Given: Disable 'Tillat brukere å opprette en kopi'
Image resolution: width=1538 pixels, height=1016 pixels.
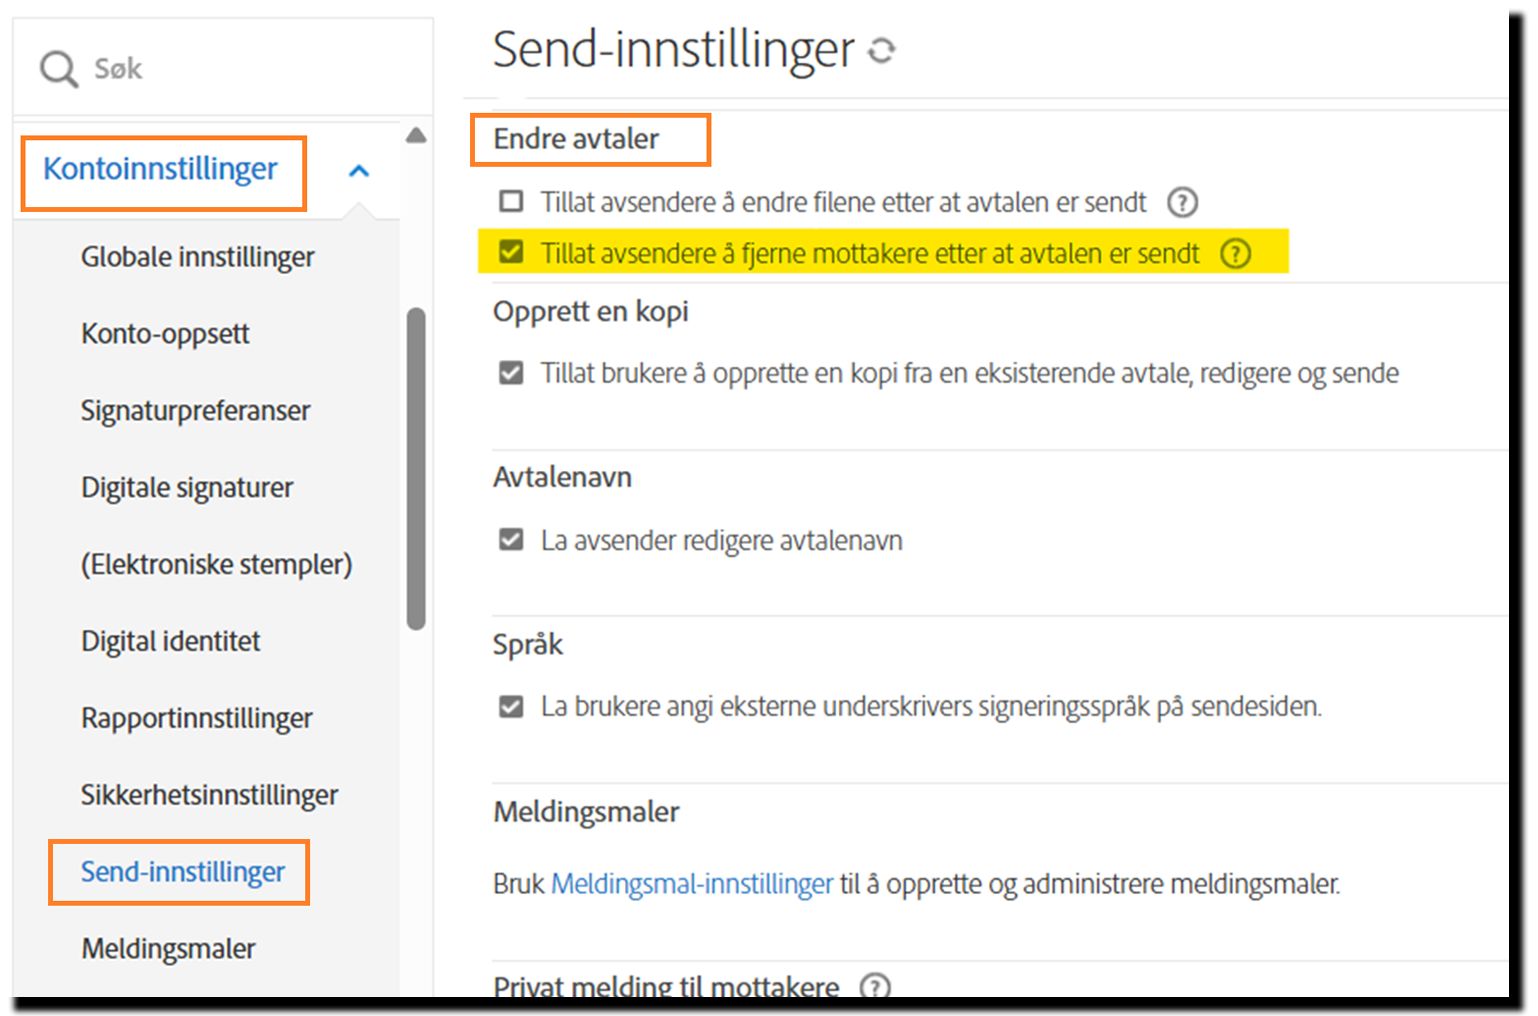Looking at the screenshot, I should pos(512,372).
